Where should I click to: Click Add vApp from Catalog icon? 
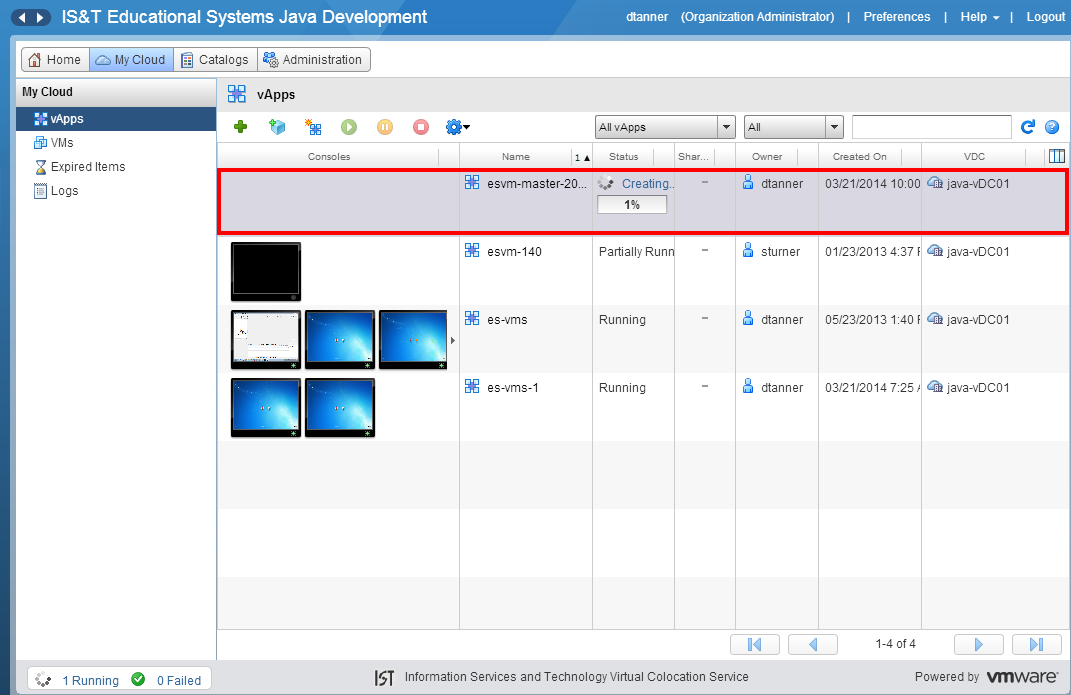pyautogui.click(x=277, y=127)
